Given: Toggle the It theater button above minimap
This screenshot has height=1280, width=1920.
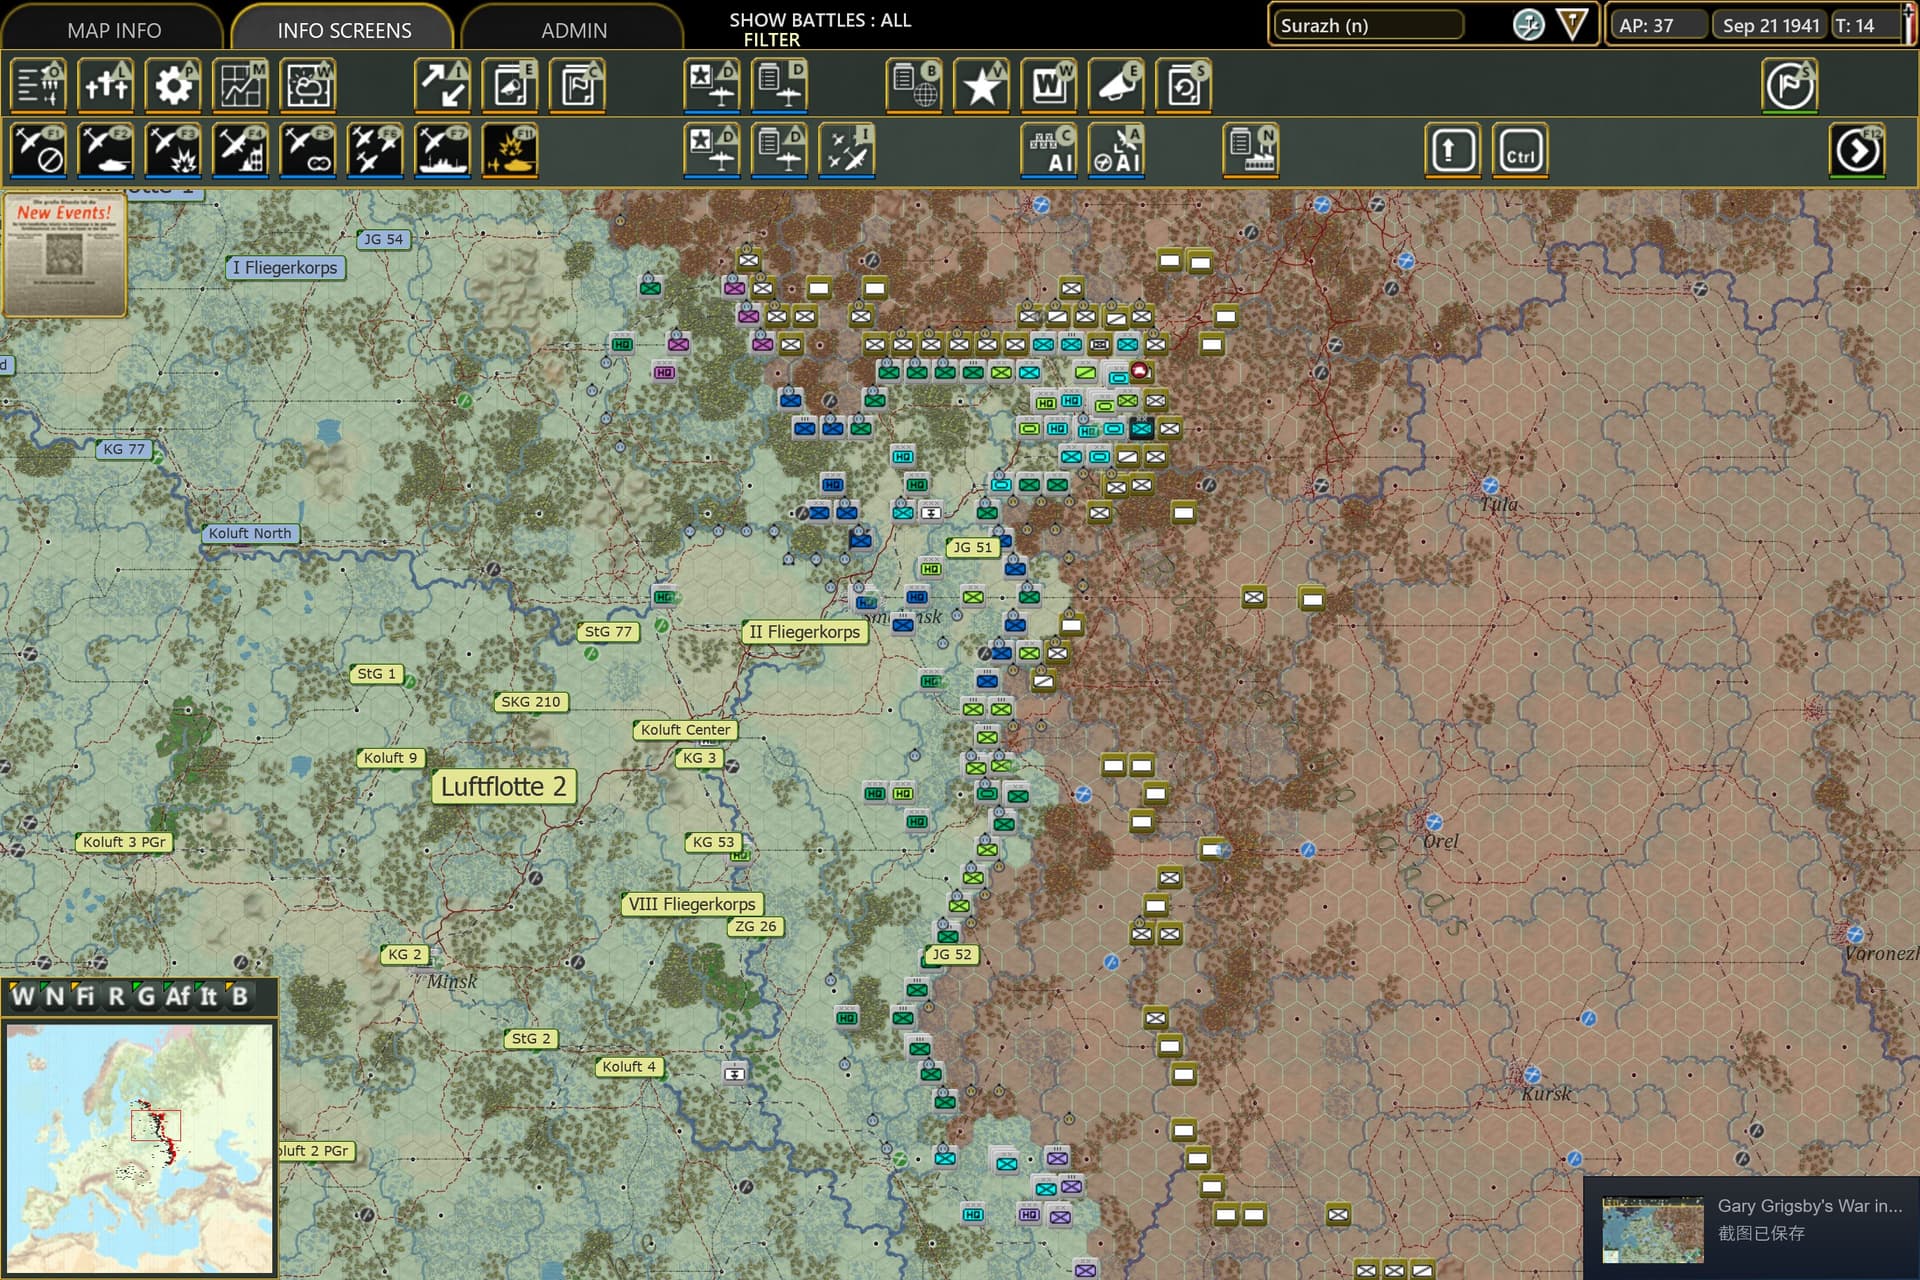Looking at the screenshot, I should click(208, 996).
